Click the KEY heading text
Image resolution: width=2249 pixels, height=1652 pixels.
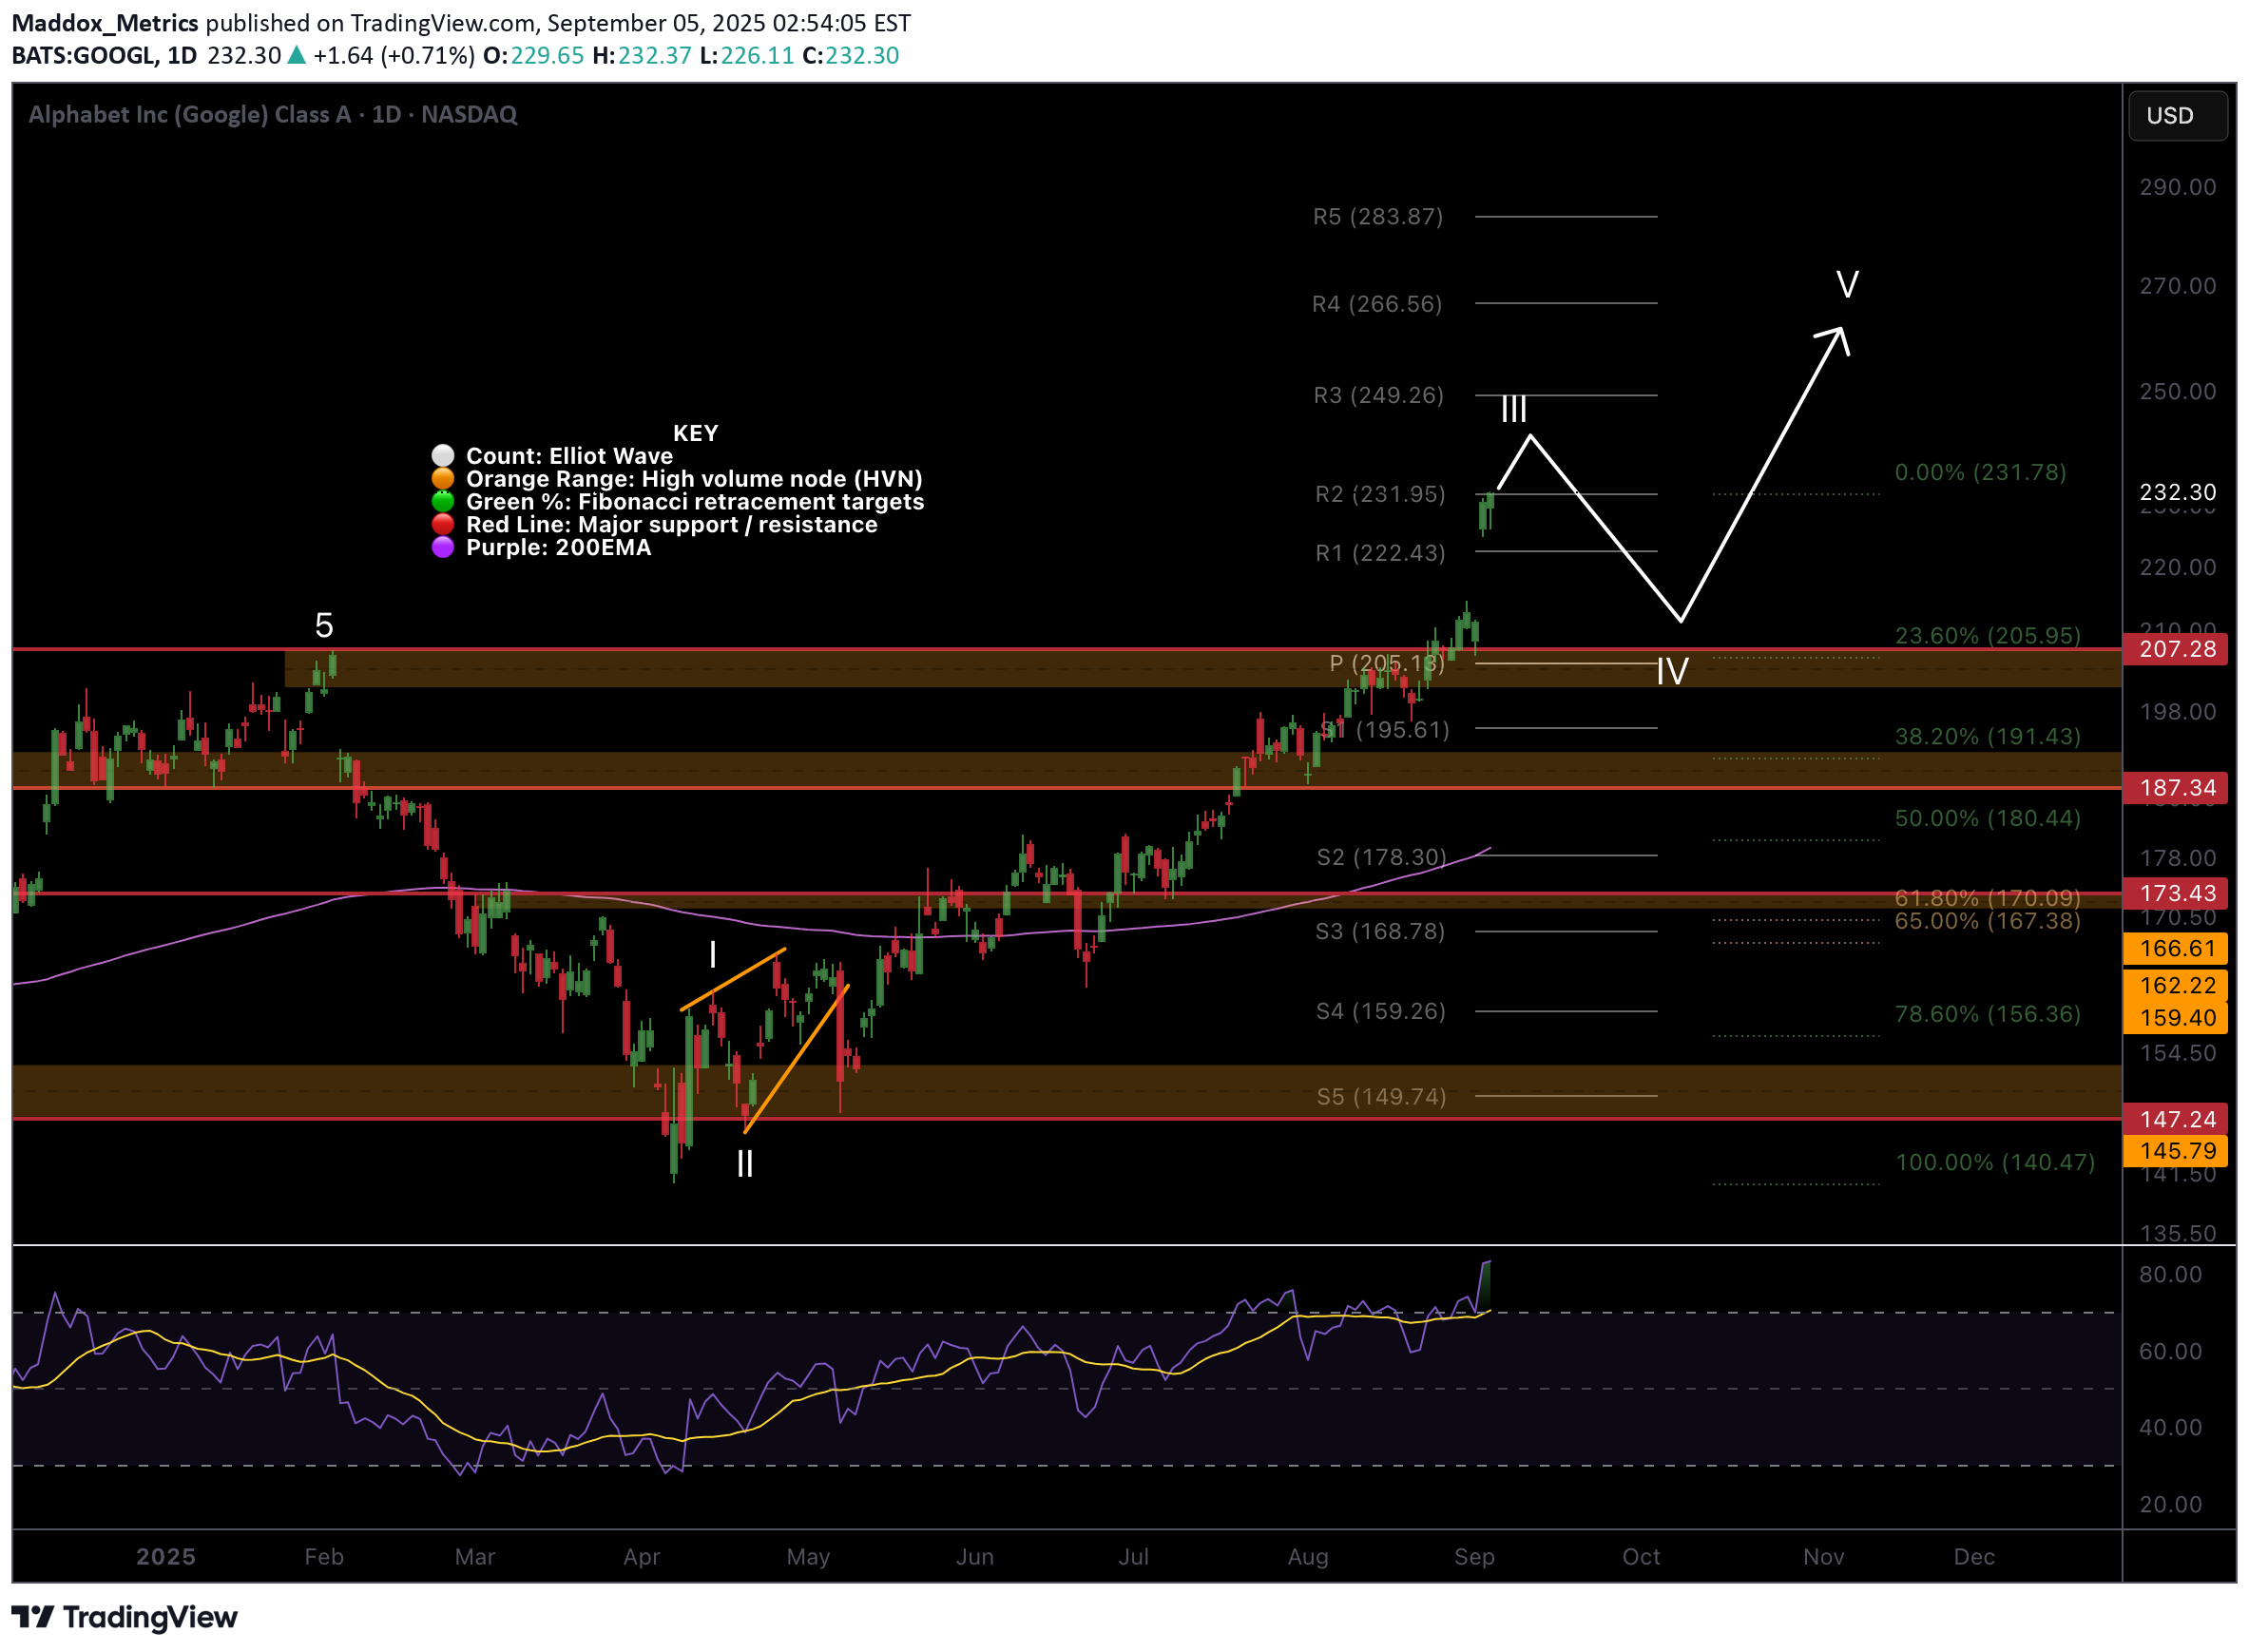point(695,433)
